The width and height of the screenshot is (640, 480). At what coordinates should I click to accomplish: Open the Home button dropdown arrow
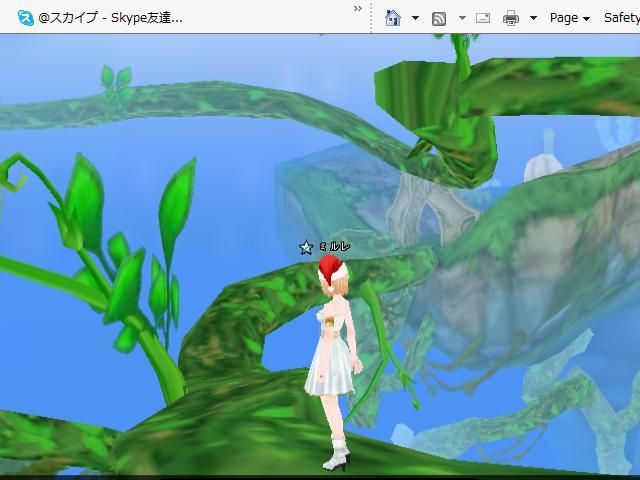pos(415,18)
